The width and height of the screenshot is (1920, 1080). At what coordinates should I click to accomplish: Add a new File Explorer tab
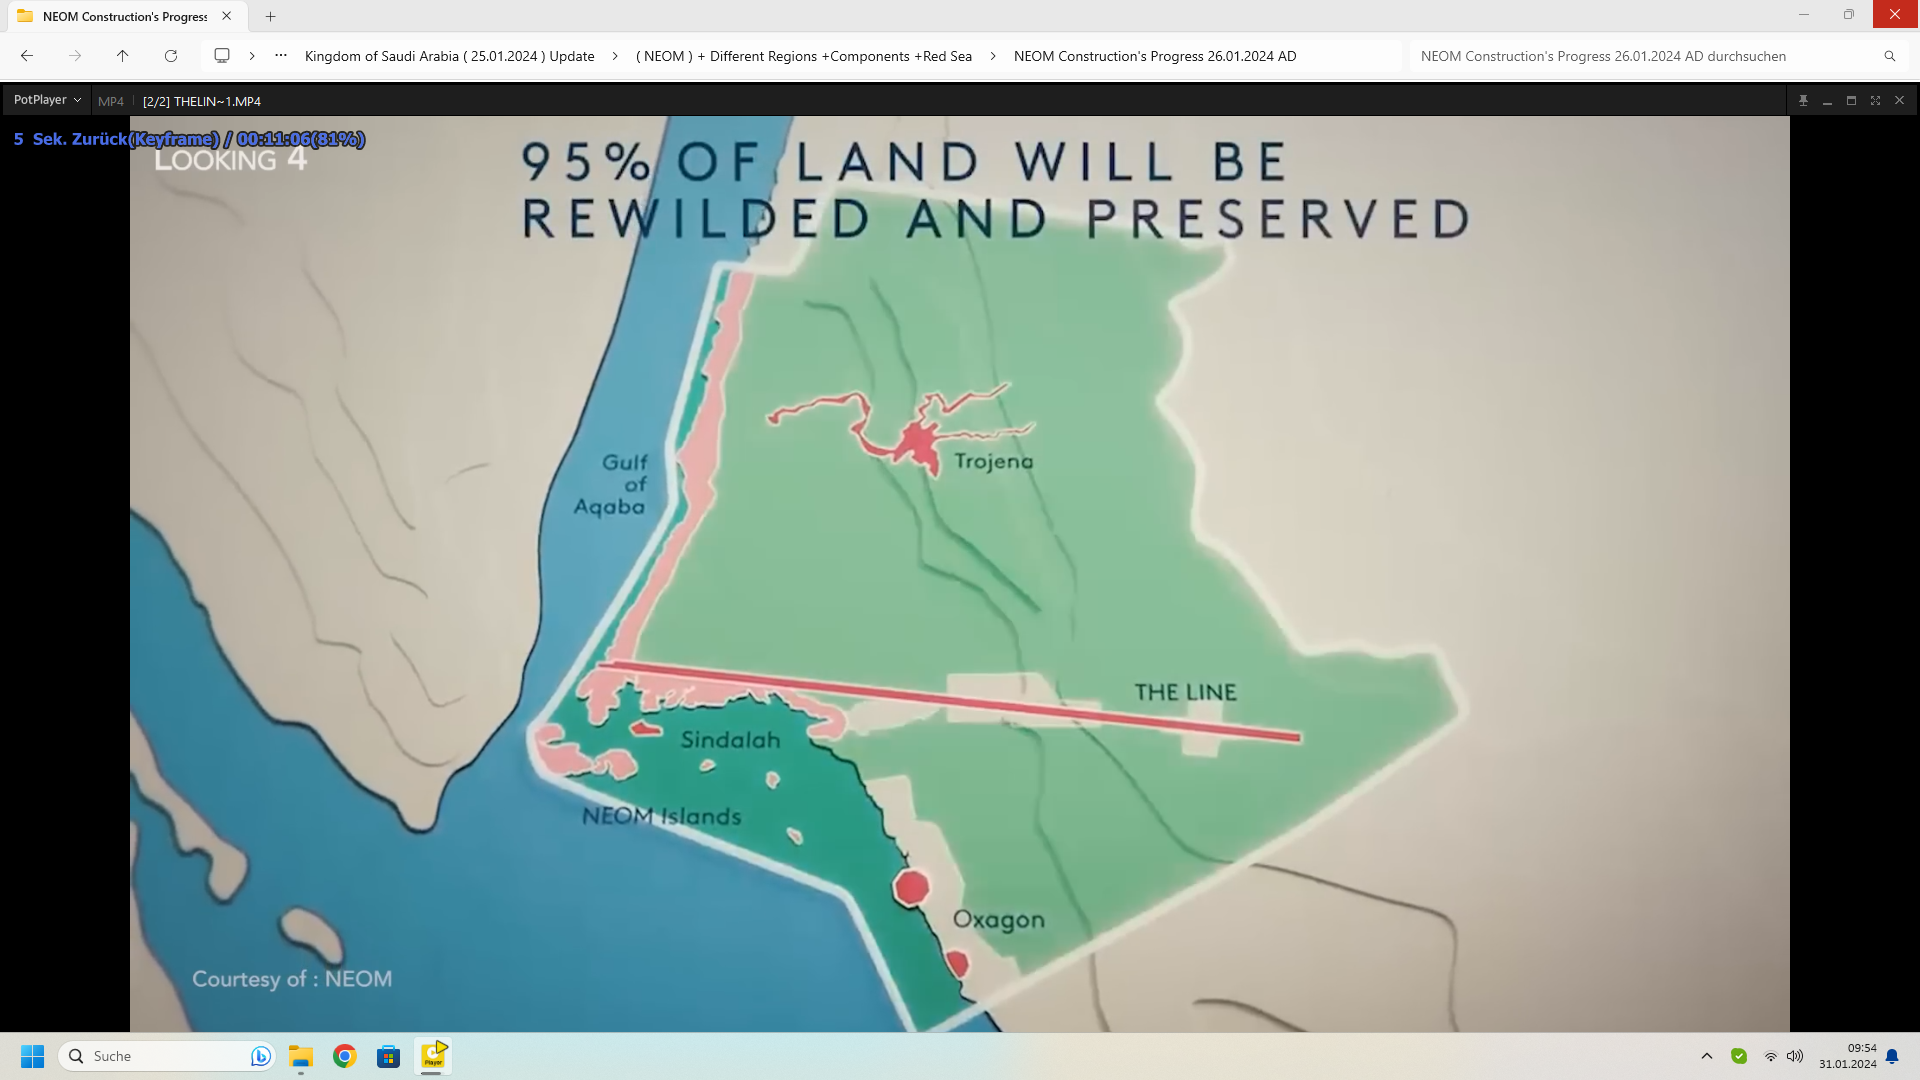270,16
